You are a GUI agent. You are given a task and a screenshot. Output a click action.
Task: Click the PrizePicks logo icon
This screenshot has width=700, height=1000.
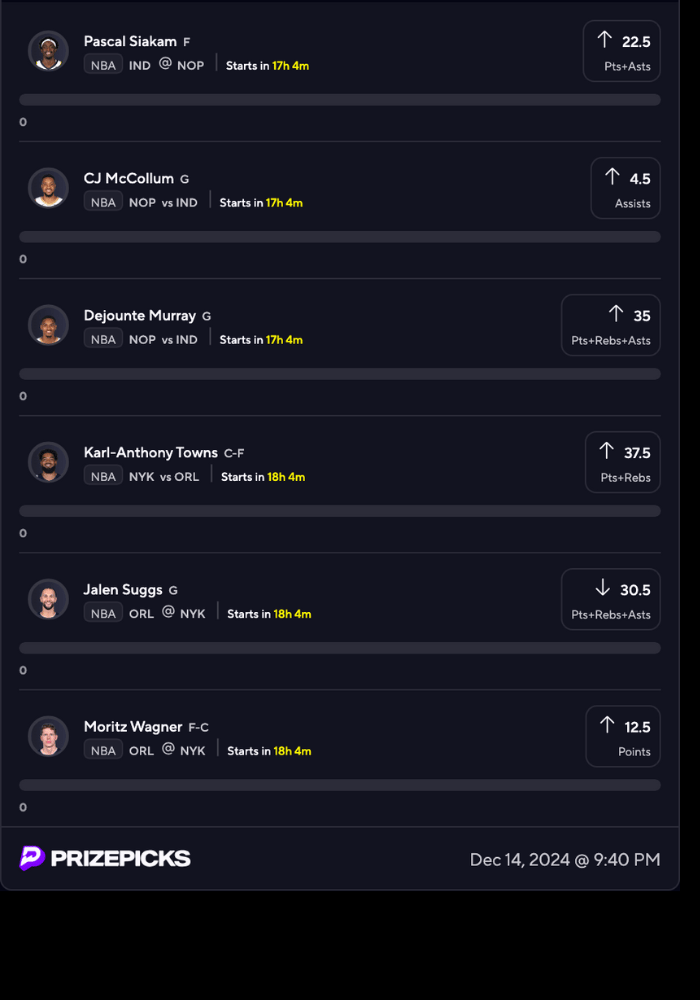(32, 858)
